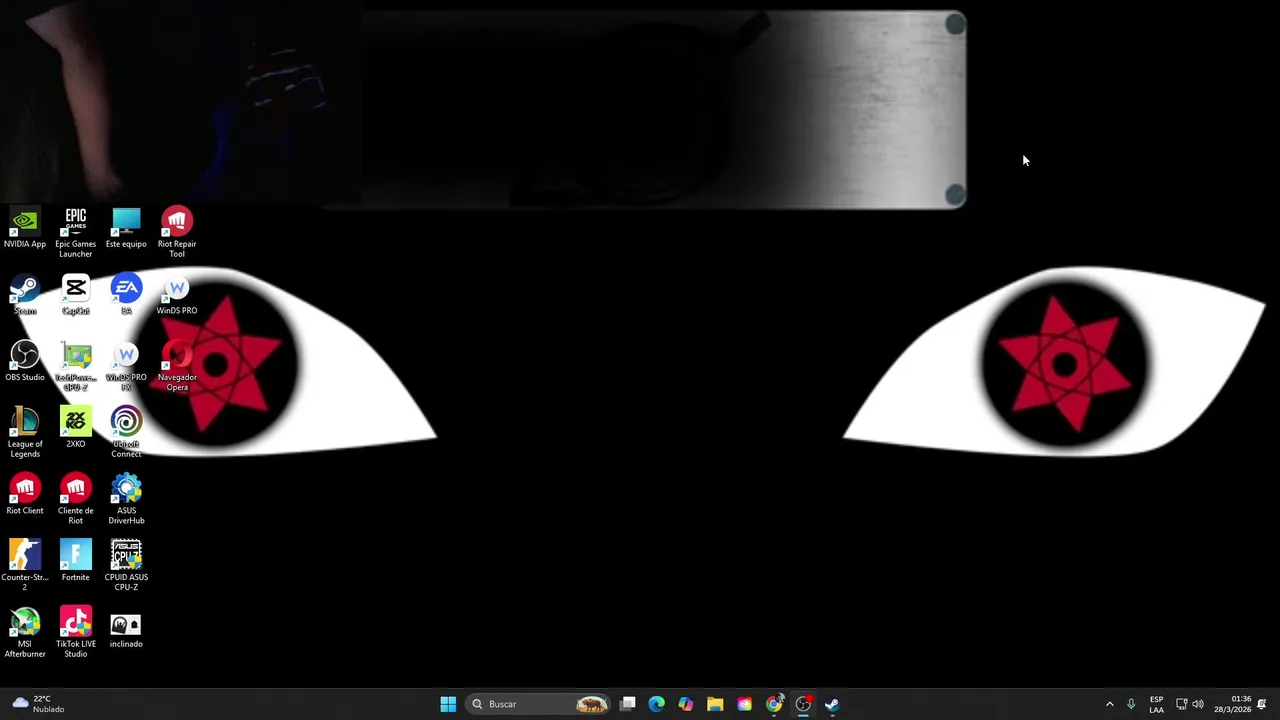The image size is (1280, 720).
Task: Select the WinDS PRO FX shortcut
Action: click(x=126, y=366)
